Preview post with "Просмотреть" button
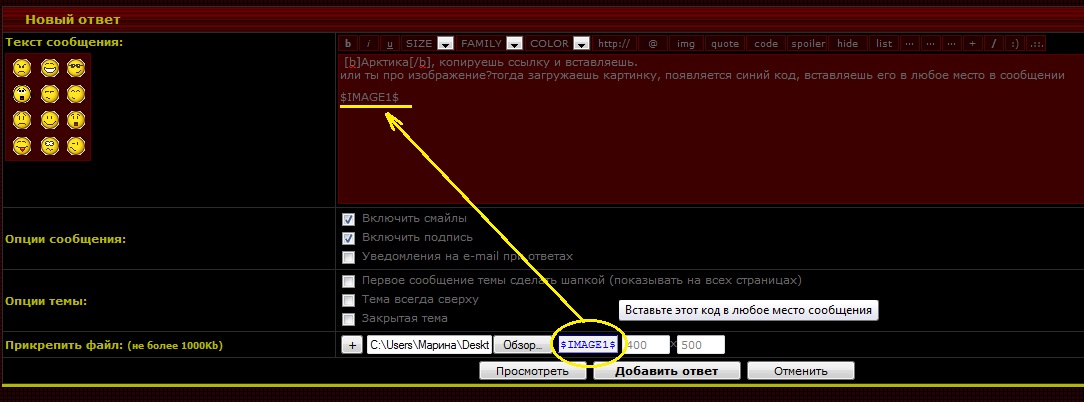 click(532, 371)
